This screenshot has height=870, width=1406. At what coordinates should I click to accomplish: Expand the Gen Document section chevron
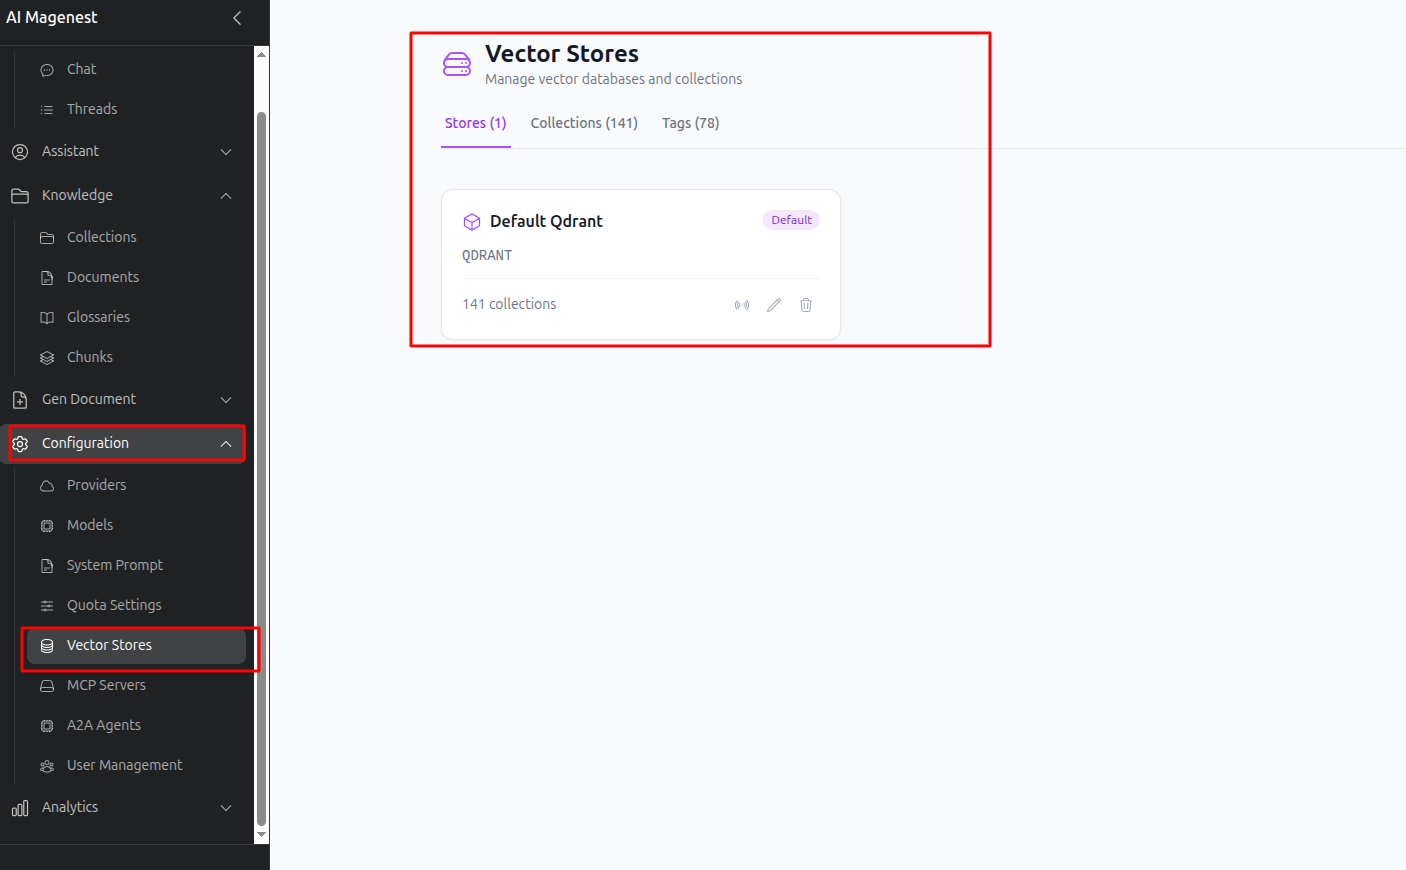click(x=226, y=400)
